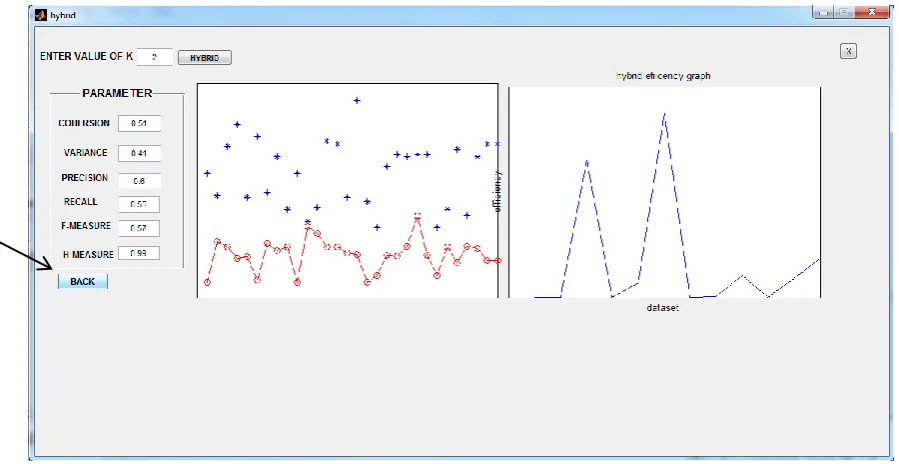Select the H MEASURE value field
Viewport: 899px width, 464px height.
tap(139, 253)
